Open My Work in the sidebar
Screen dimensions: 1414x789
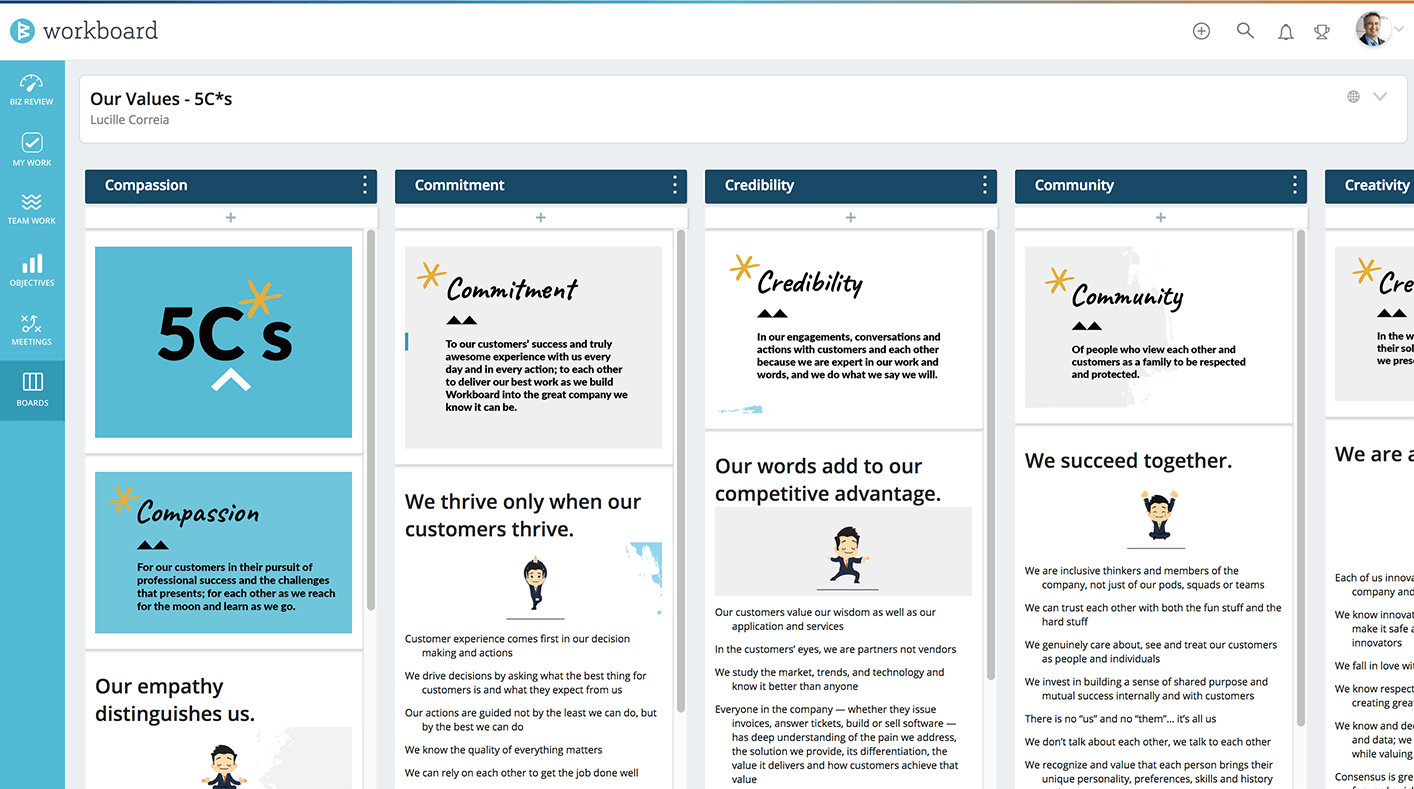click(x=32, y=150)
